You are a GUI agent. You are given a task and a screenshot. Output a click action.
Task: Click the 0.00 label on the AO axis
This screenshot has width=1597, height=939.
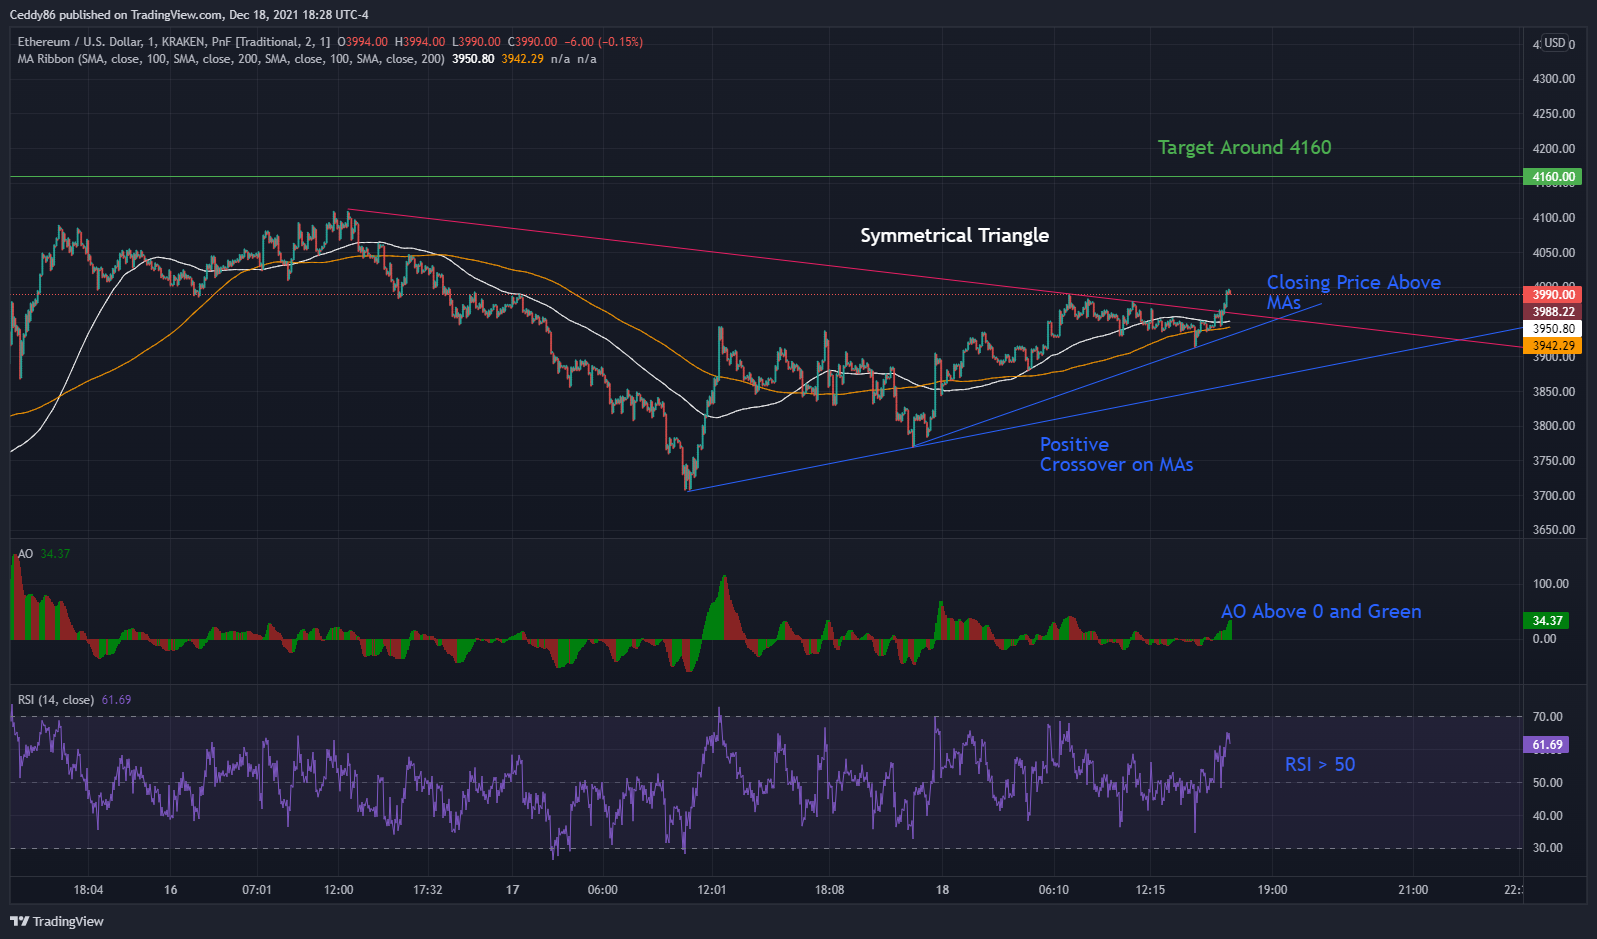1544,639
